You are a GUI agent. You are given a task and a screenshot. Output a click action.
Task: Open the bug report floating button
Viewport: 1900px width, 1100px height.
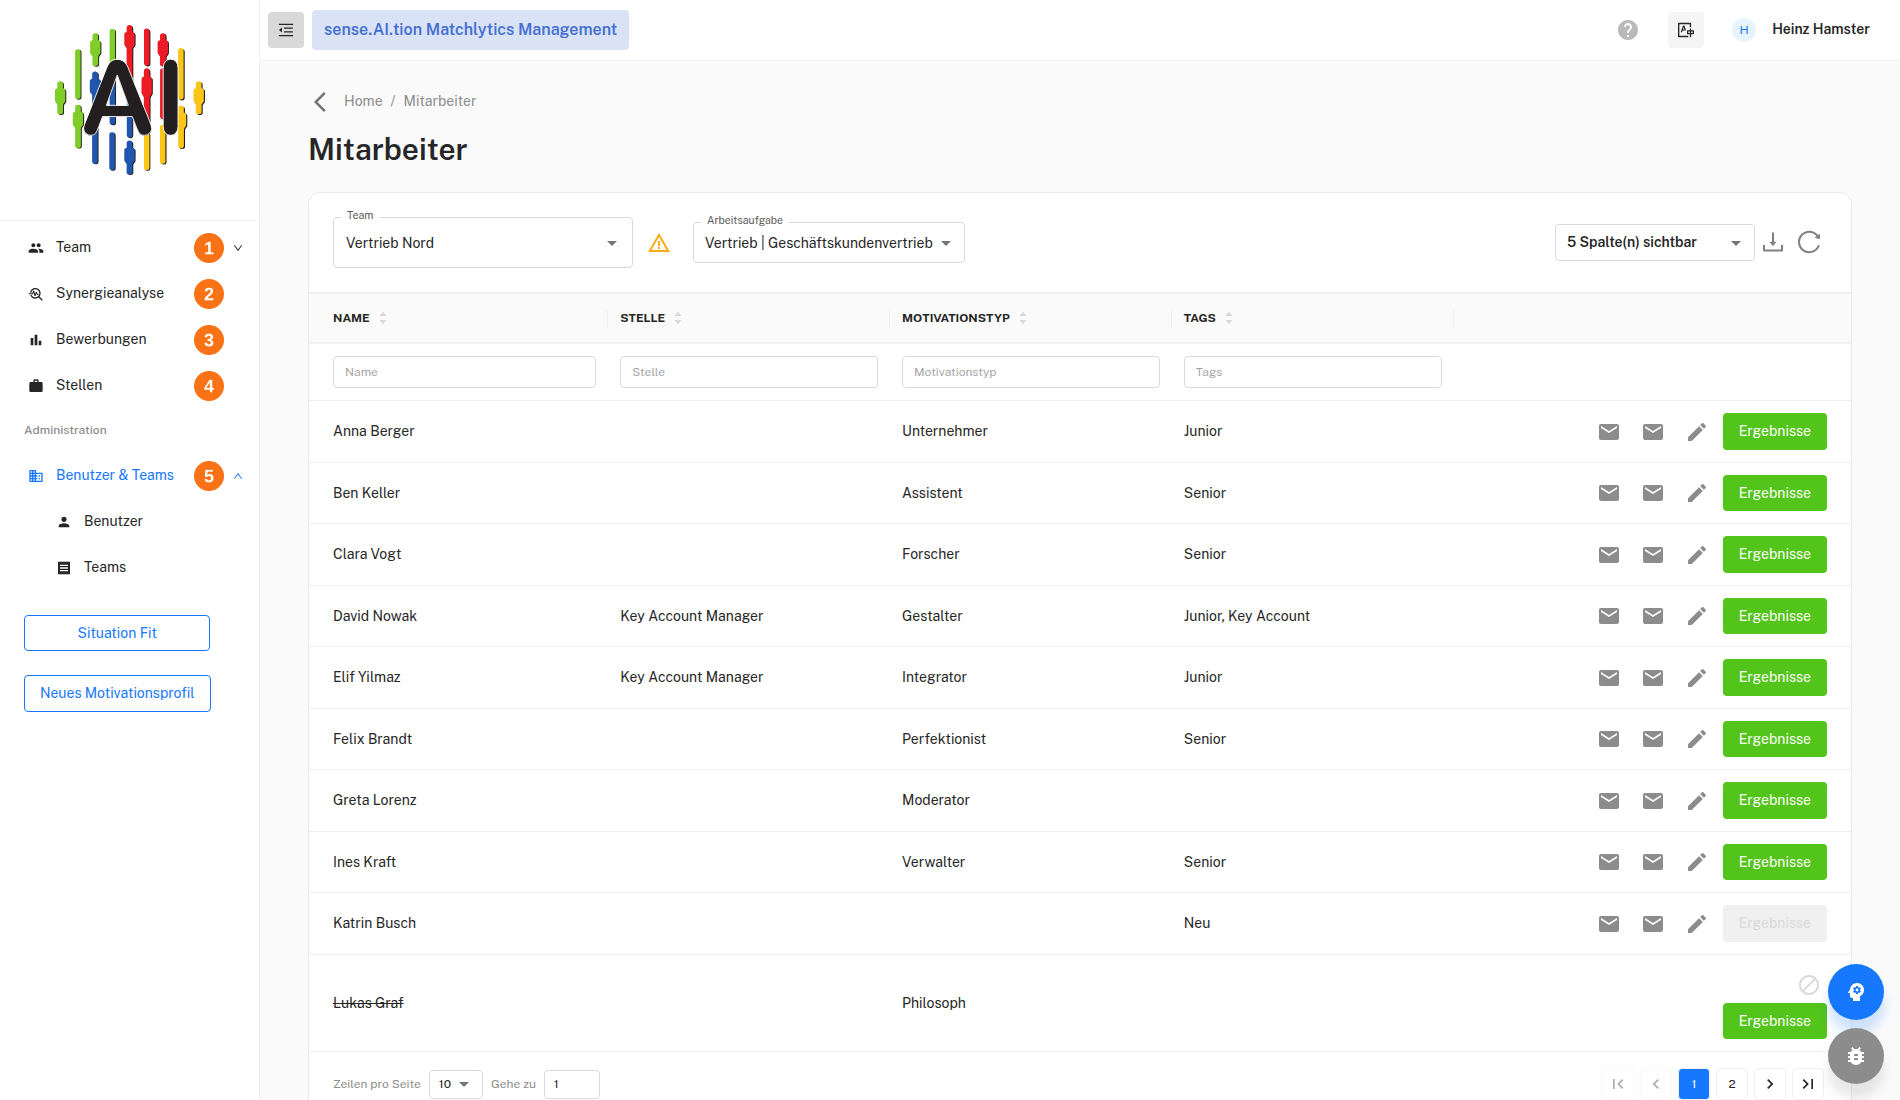(x=1856, y=1056)
